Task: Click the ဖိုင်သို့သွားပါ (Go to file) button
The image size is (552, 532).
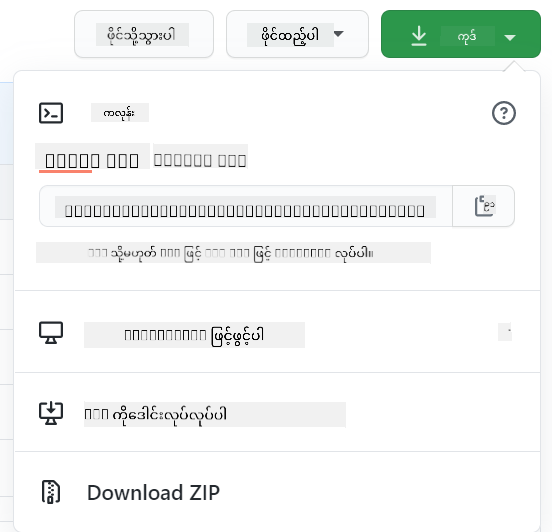Action: click(x=144, y=34)
